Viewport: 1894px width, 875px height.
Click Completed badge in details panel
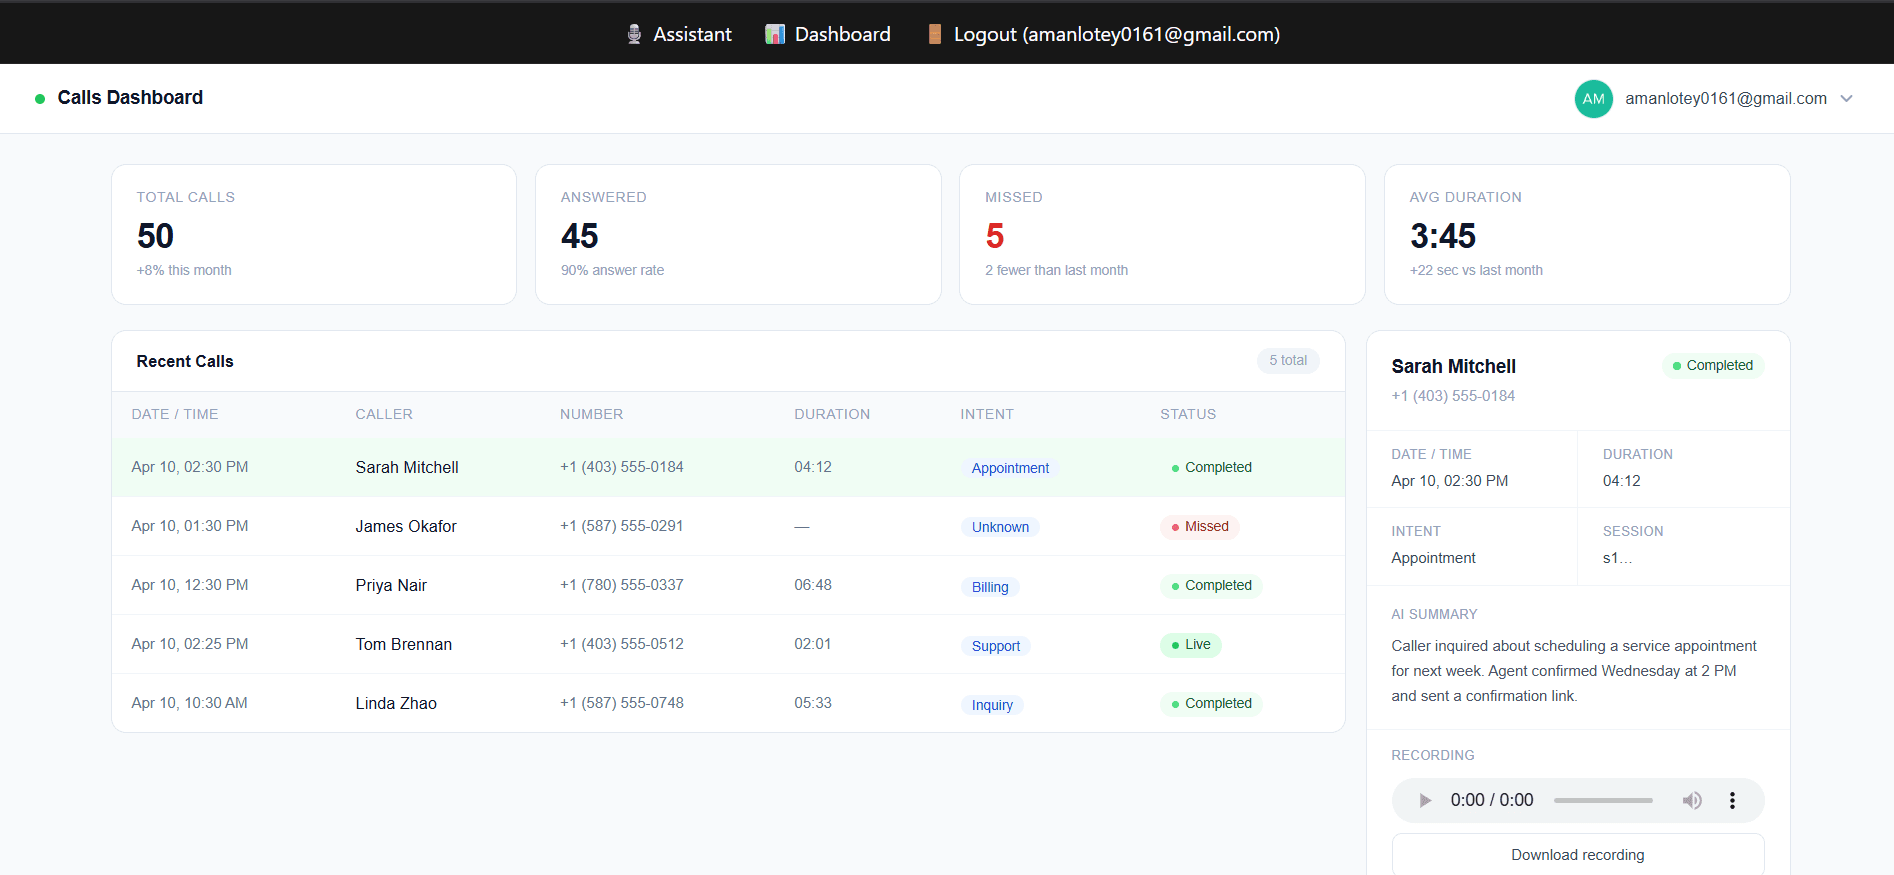(1712, 365)
